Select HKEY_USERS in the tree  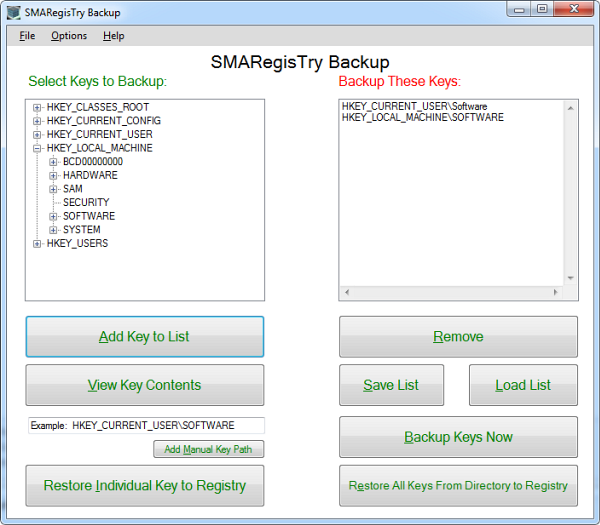pos(77,243)
